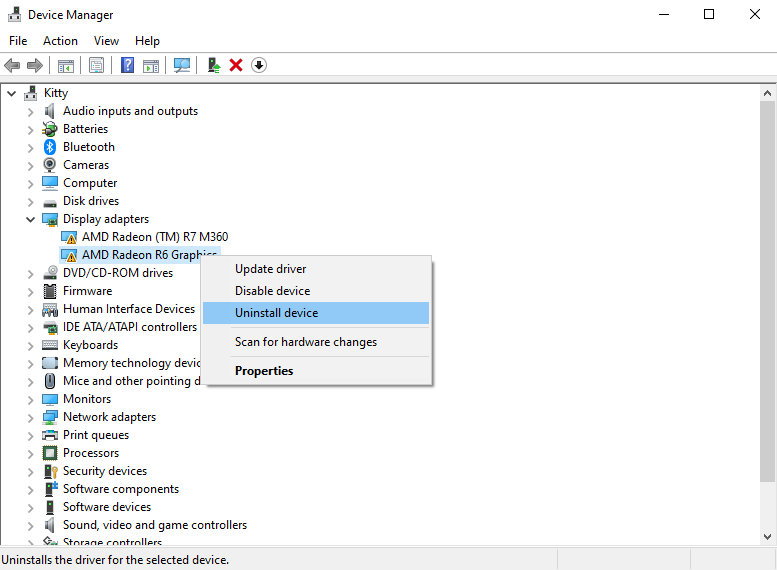Viewport: 777px width, 570px height.
Task: Click the Computer monitor icon
Action: coord(50,183)
